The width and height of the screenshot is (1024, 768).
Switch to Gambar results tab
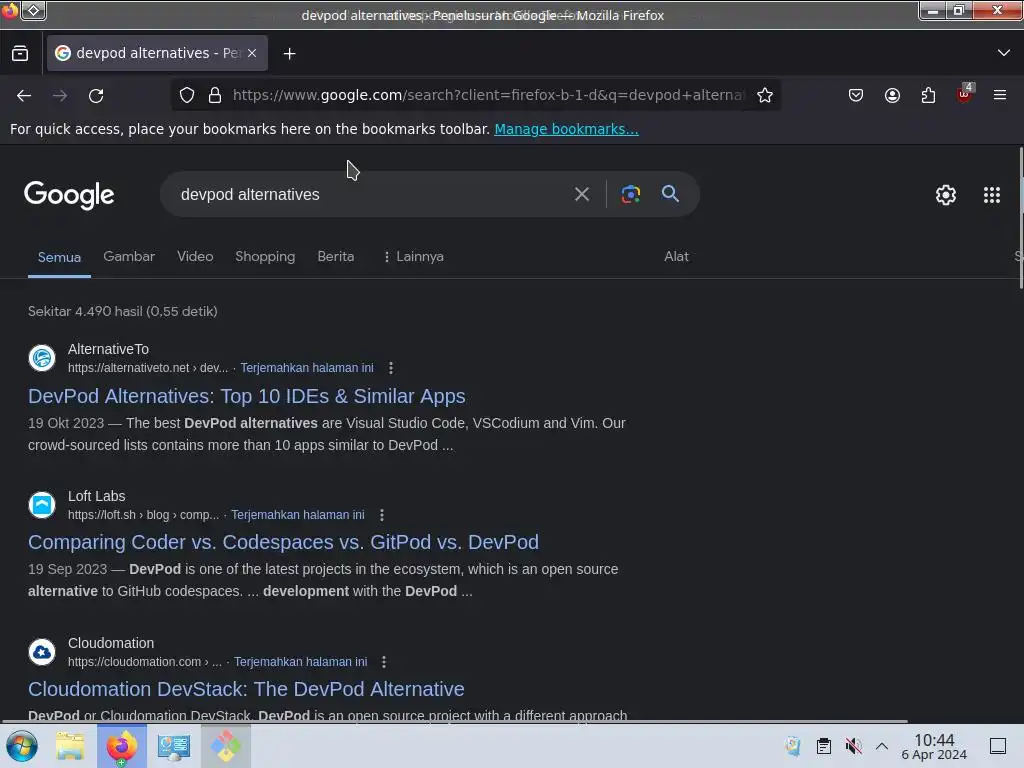129,257
